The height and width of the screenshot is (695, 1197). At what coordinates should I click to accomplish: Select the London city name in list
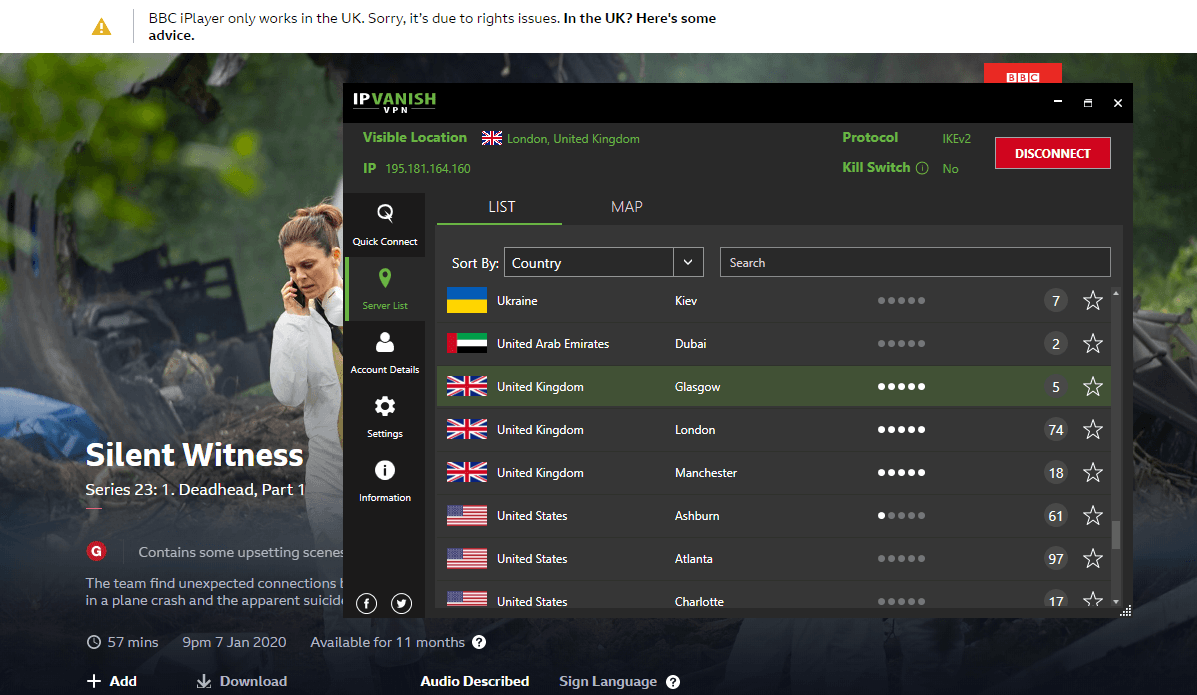click(695, 430)
